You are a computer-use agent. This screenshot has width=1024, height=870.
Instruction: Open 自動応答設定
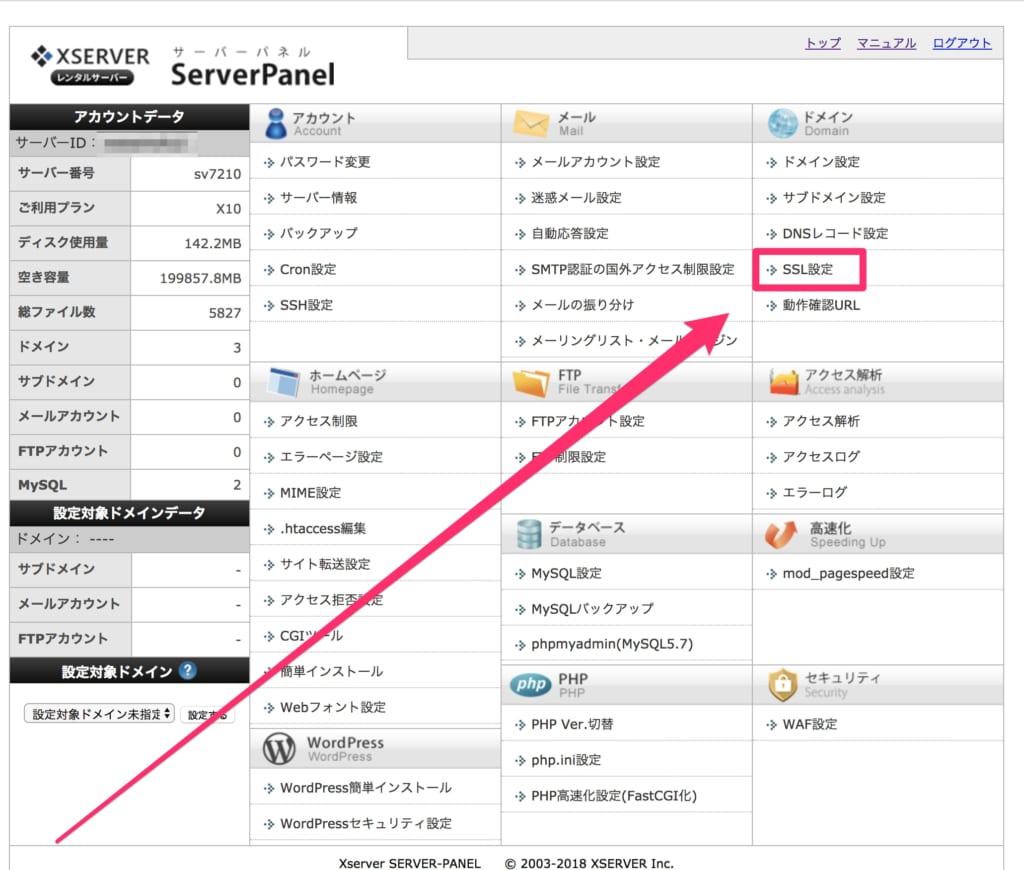pyautogui.click(x=569, y=233)
